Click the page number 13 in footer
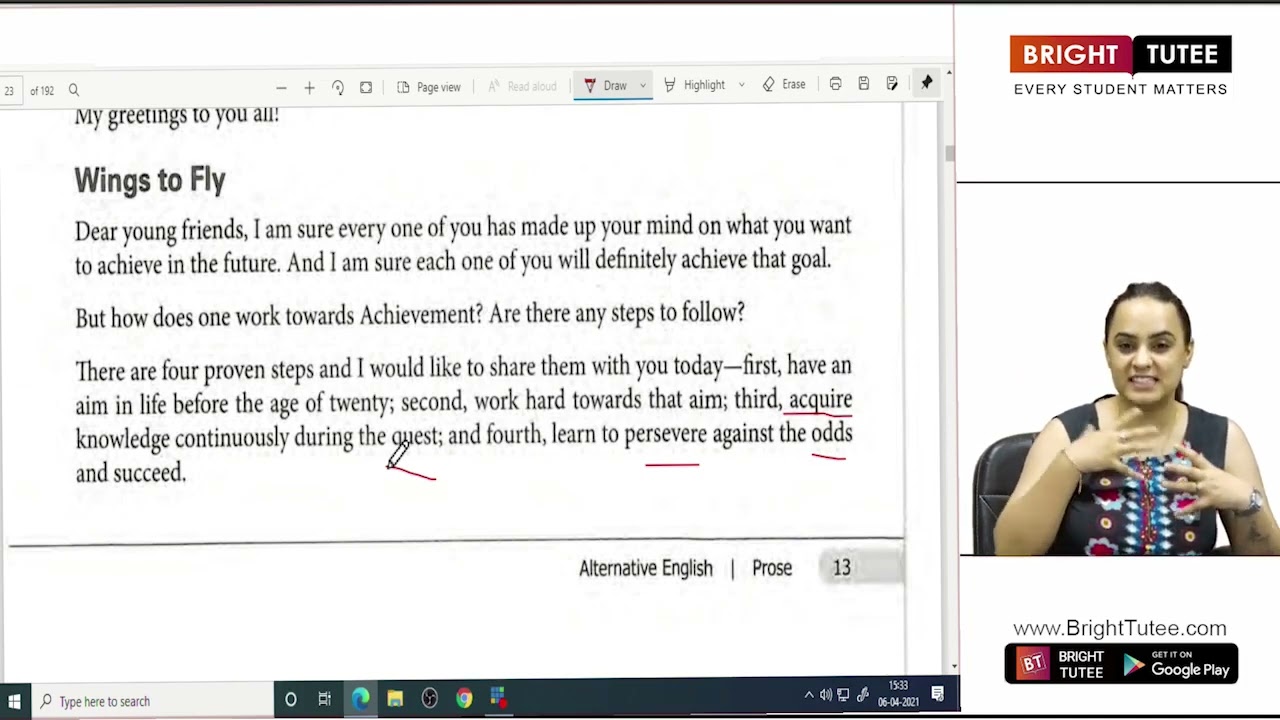Viewport: 1280px width, 720px height. pyautogui.click(x=842, y=568)
